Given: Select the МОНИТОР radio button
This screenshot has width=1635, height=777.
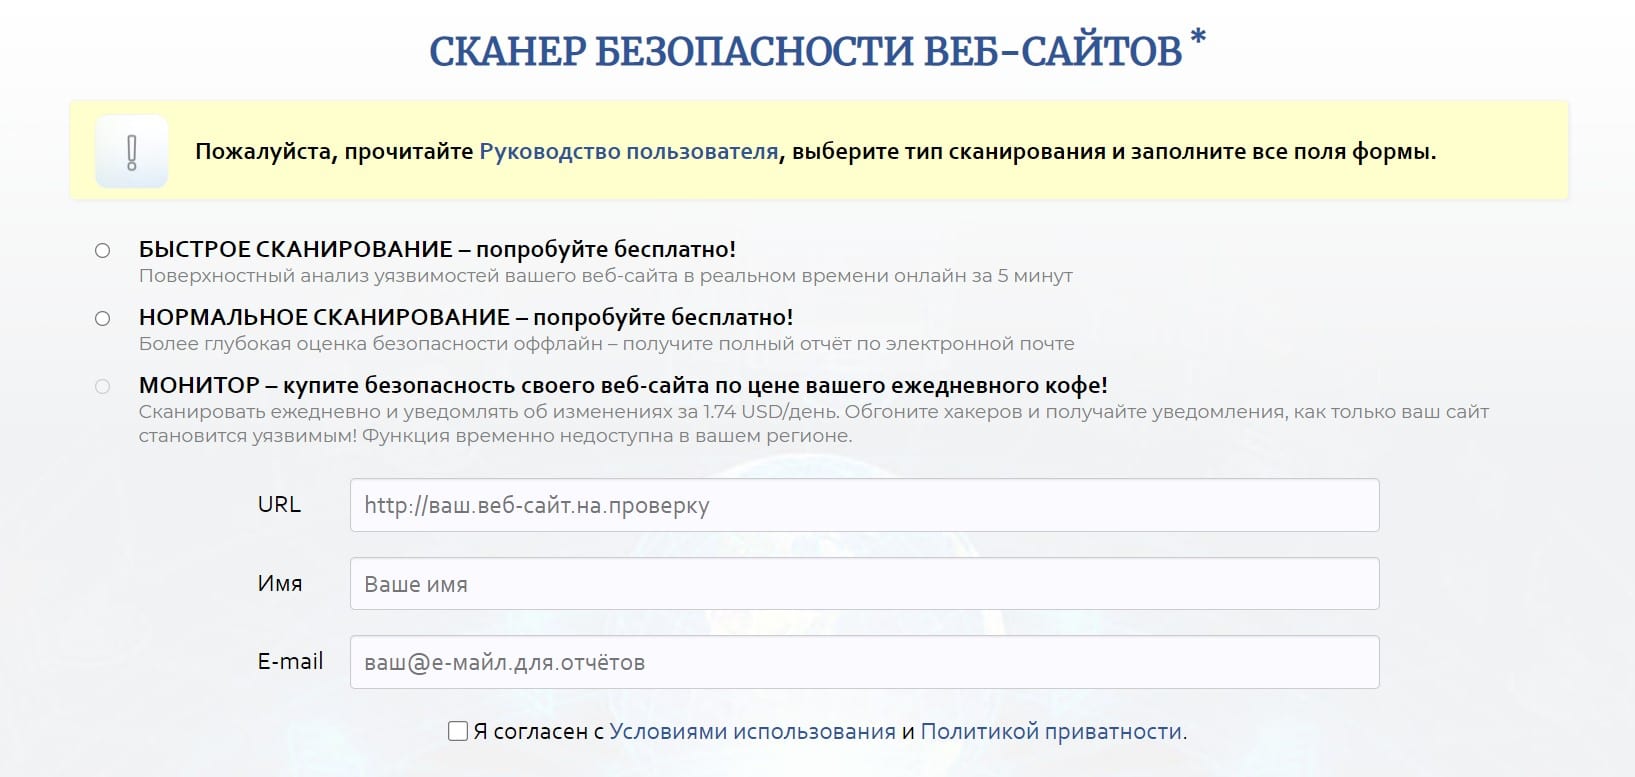Looking at the screenshot, I should pos(102,386).
